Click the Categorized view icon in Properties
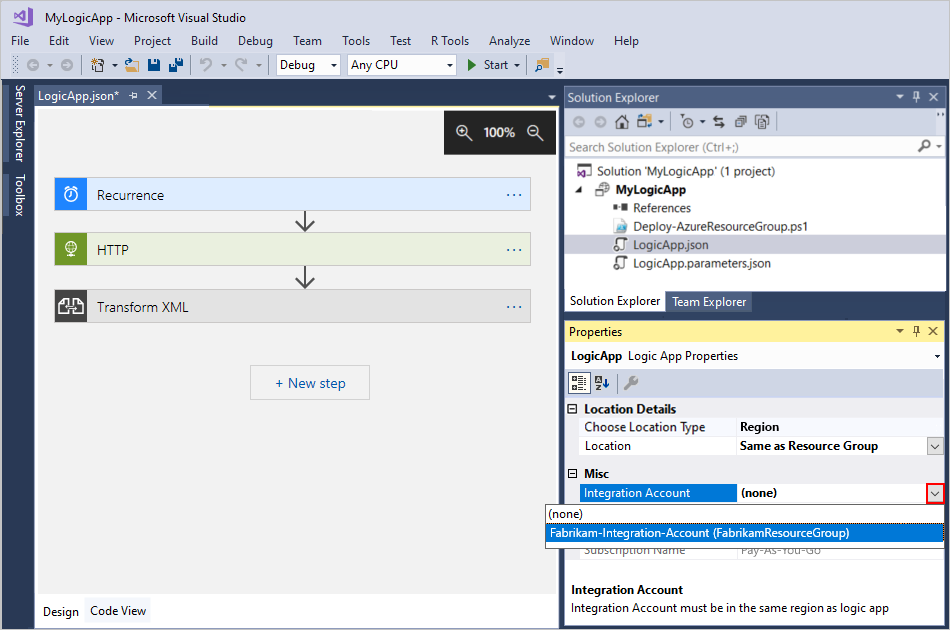950x630 pixels. click(x=579, y=383)
